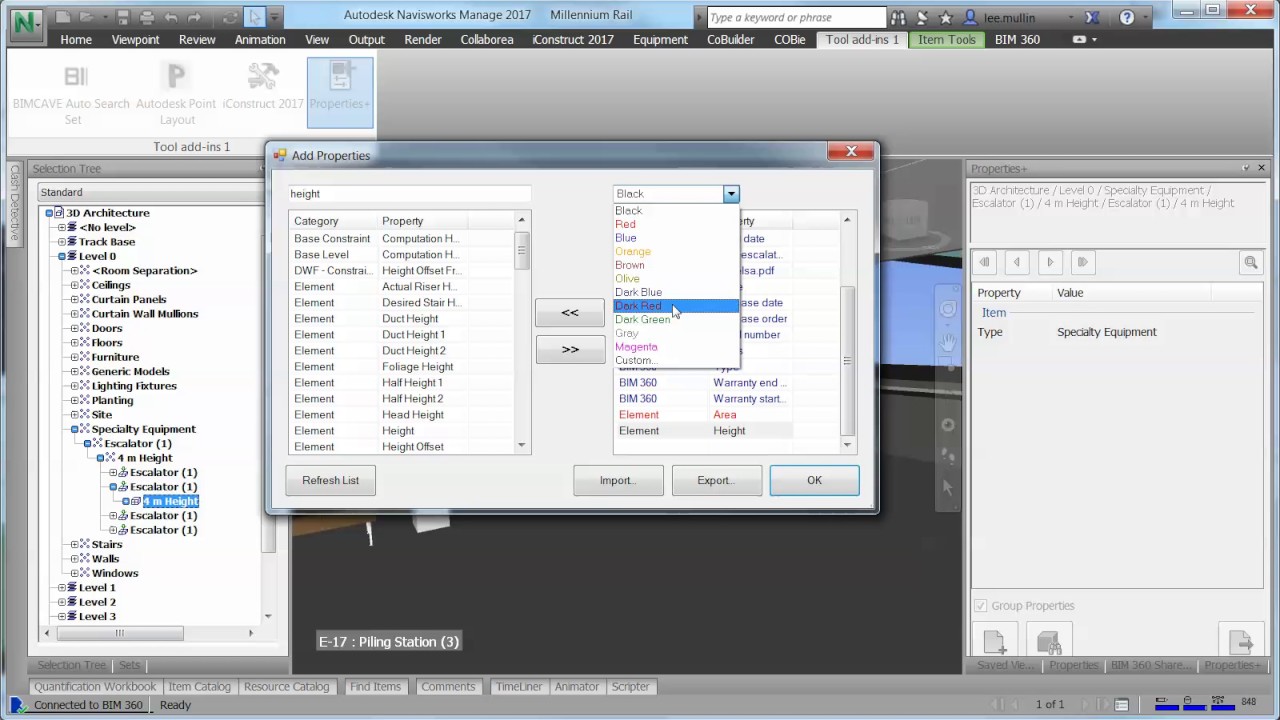Screen dimensions: 1280x720
Task: Click the height search field in the dialog
Action: point(408,194)
